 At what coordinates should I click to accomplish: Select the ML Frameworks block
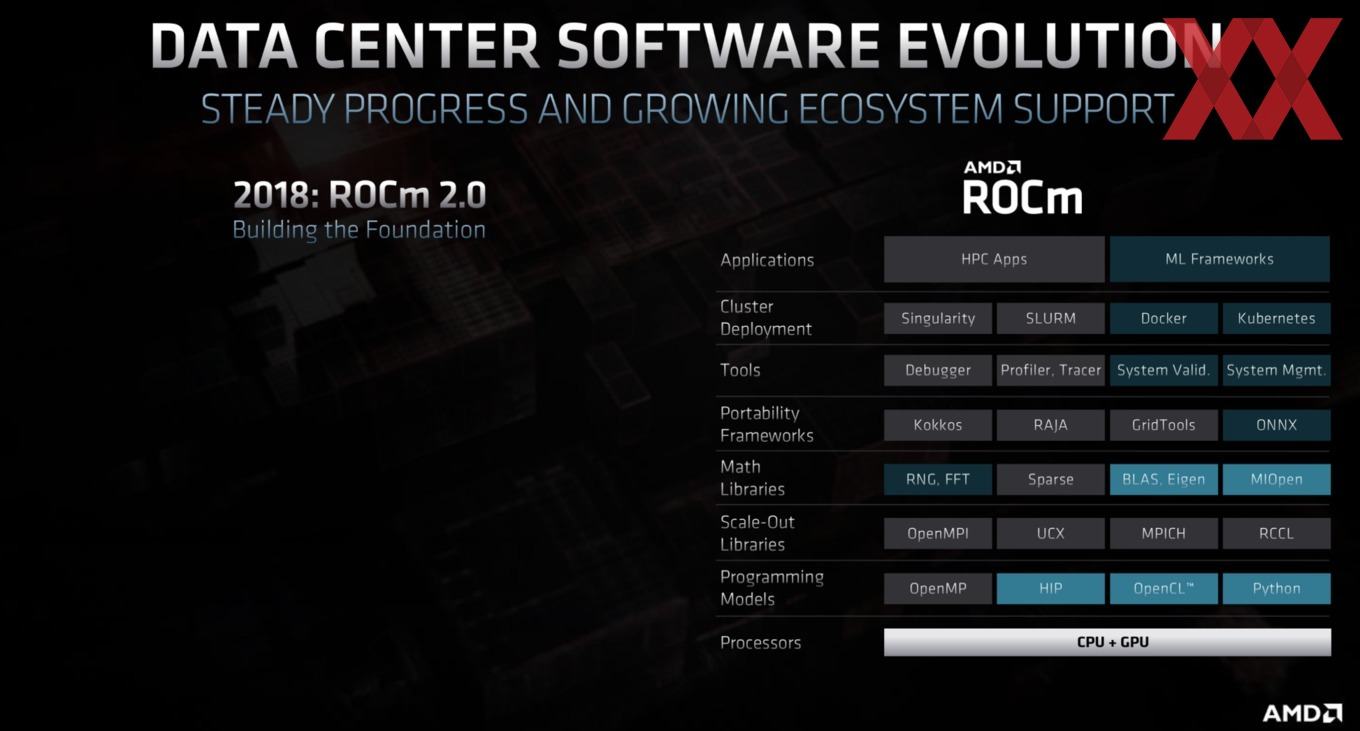tap(1220, 259)
